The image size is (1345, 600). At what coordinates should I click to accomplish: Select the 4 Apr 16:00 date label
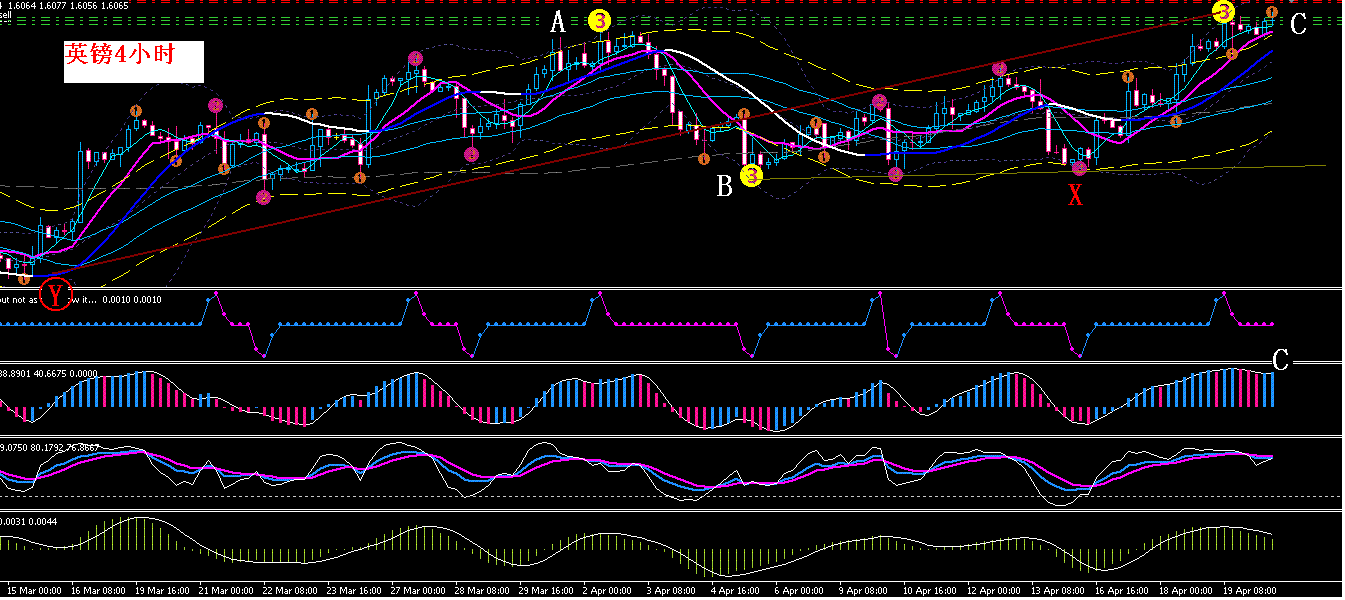736,590
